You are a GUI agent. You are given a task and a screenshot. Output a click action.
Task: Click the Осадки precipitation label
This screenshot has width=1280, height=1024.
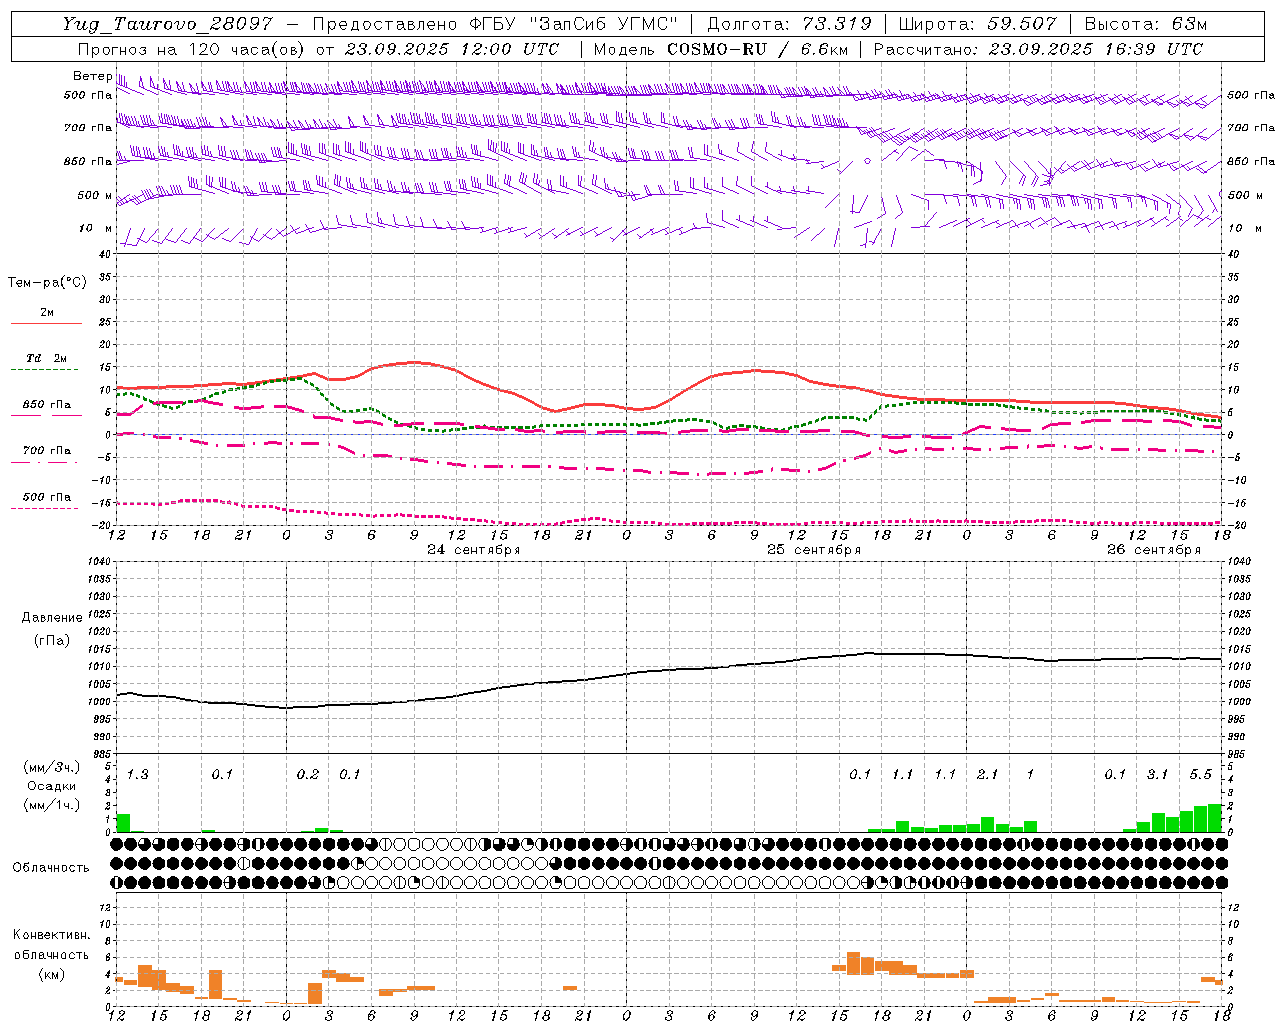(51, 786)
